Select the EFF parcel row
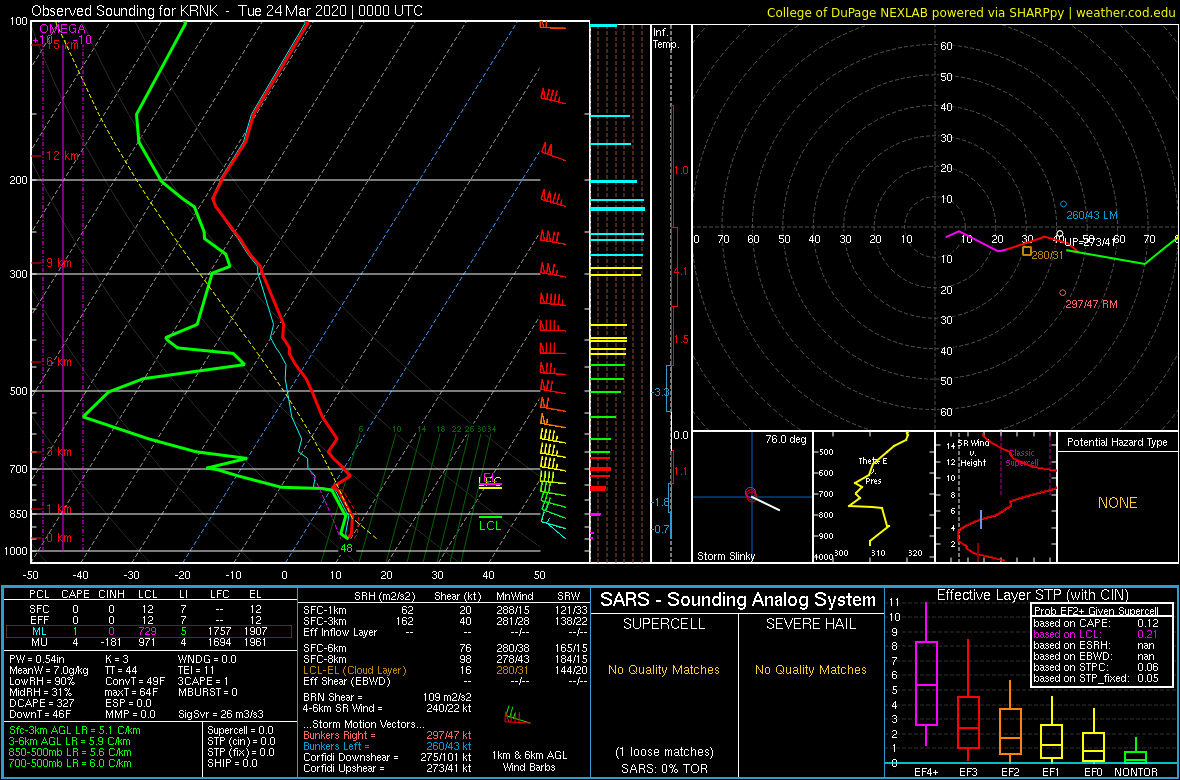The height and width of the screenshot is (780, 1180). (x=148, y=620)
